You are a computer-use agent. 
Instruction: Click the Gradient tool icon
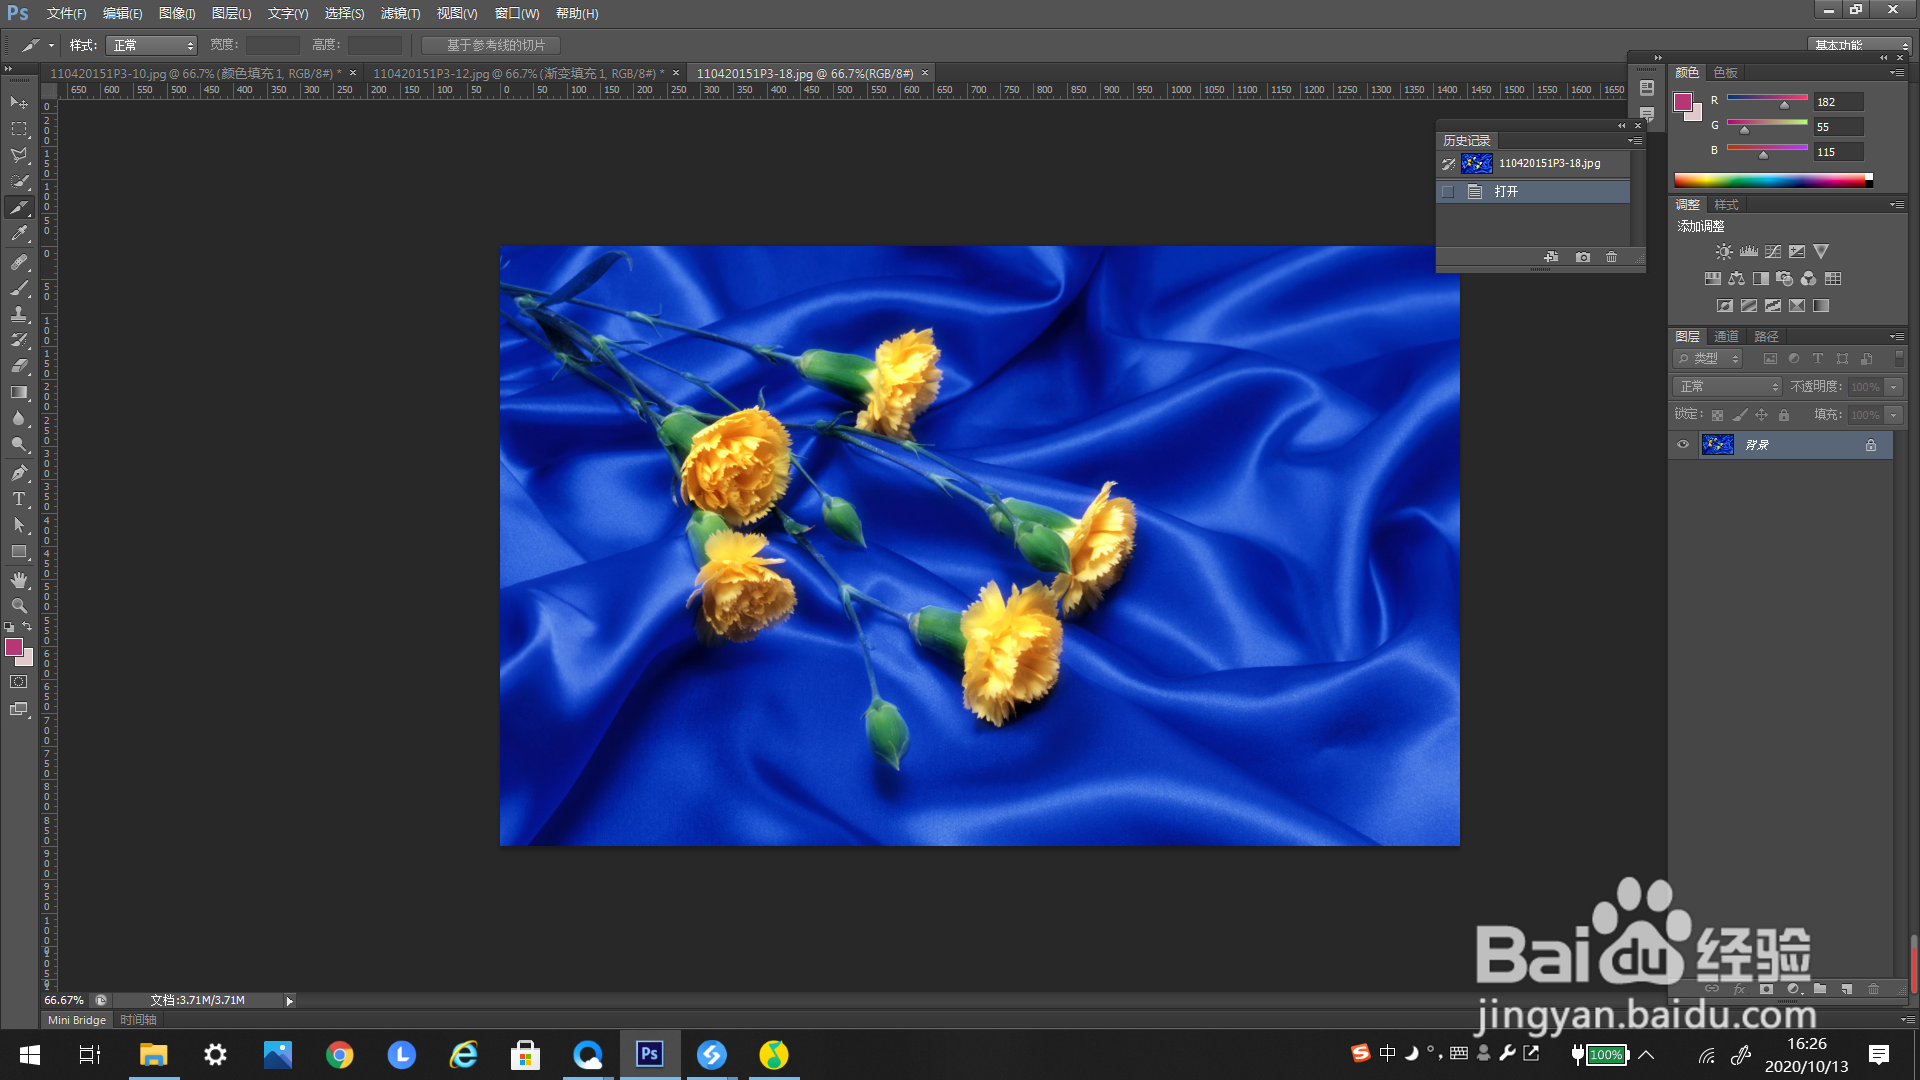point(19,393)
